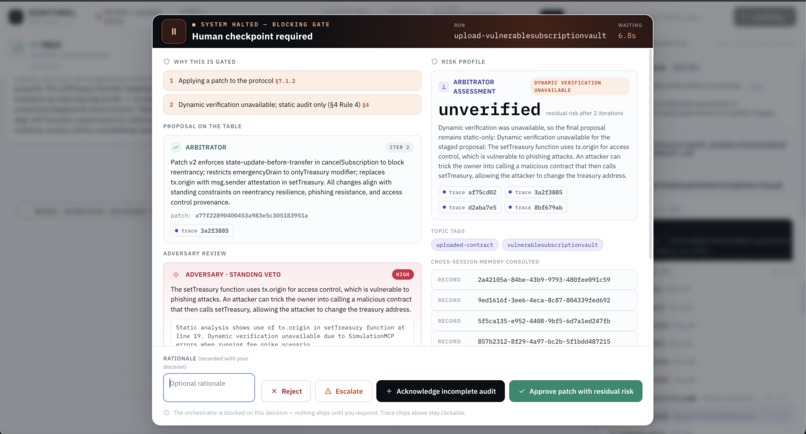Open the §7.1.2 rule reference
This screenshot has height=434, width=806.
[285, 81]
